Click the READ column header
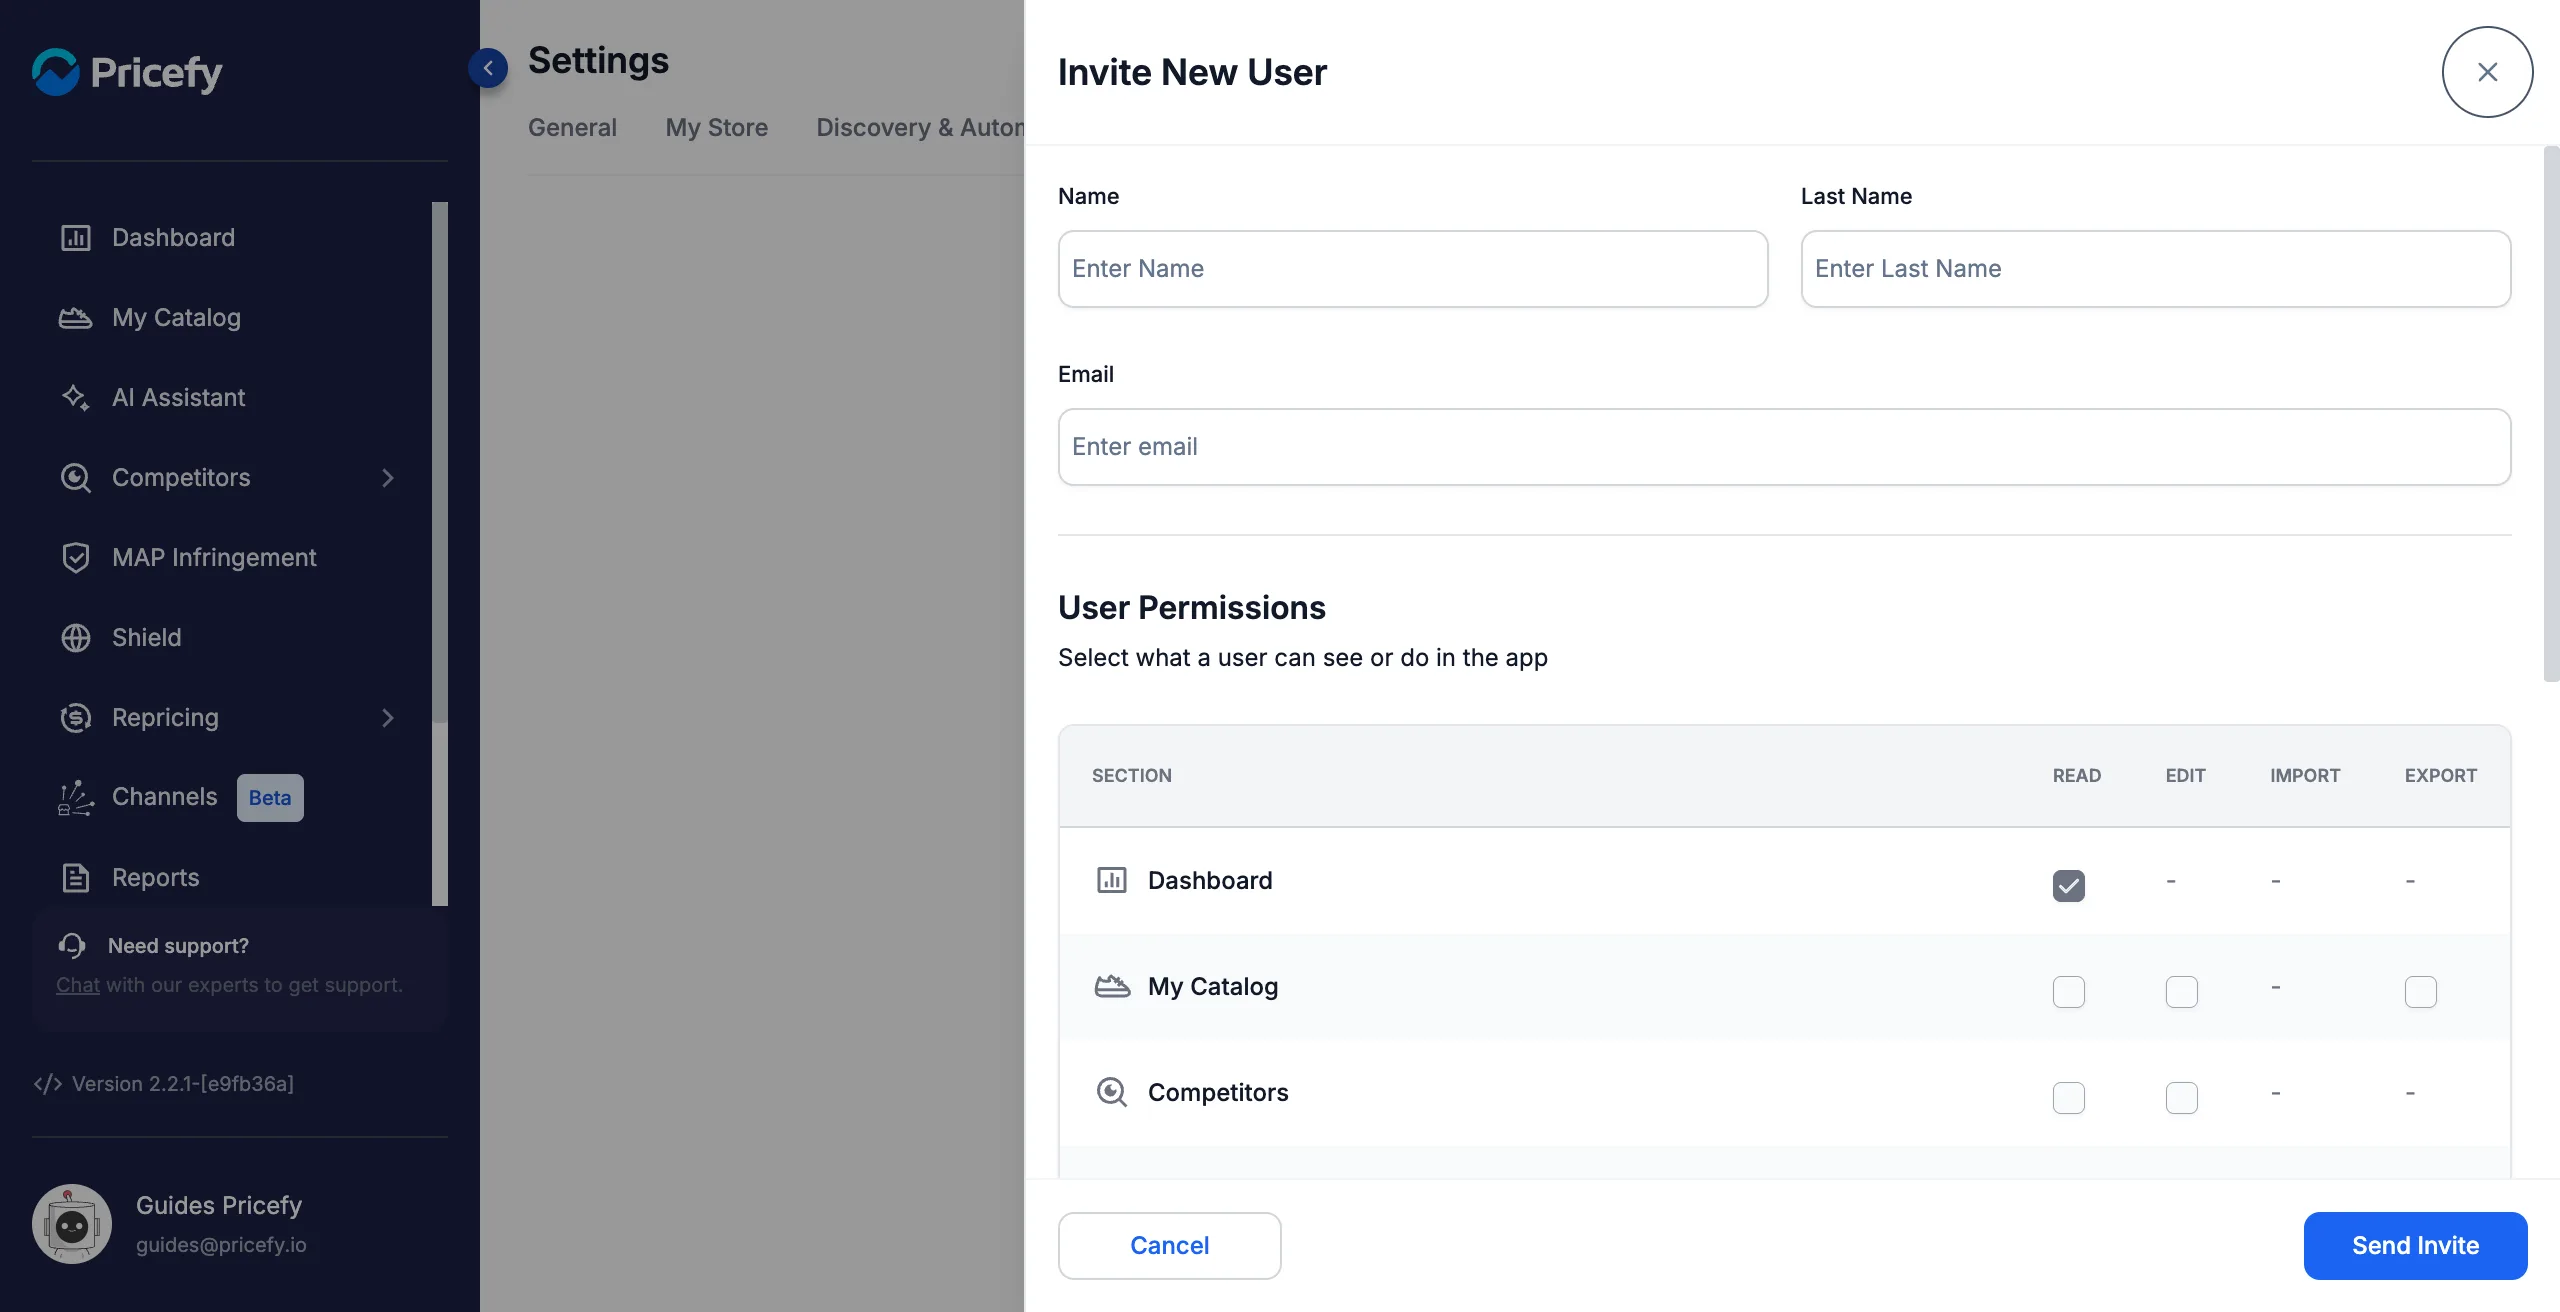 tap(2077, 776)
